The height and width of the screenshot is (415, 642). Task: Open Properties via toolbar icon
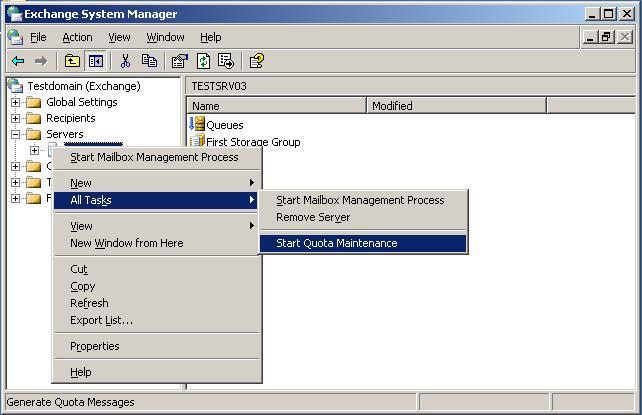(x=180, y=61)
